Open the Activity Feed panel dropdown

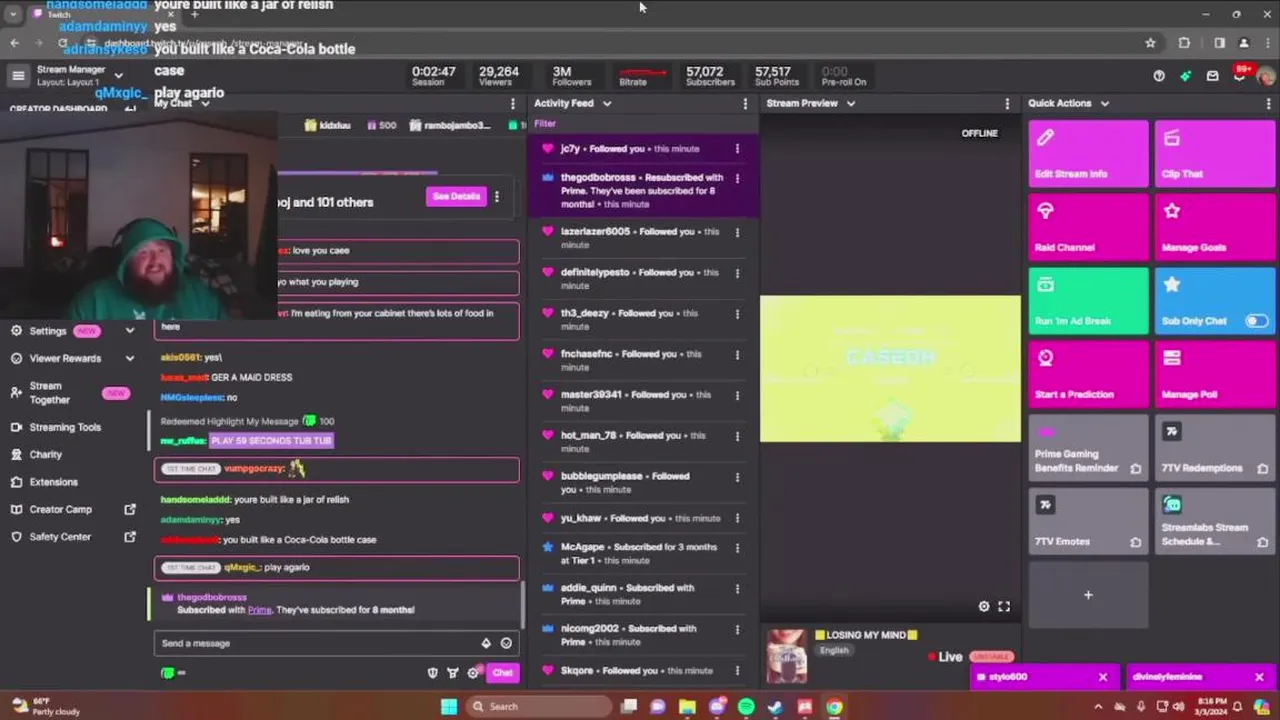coord(606,104)
